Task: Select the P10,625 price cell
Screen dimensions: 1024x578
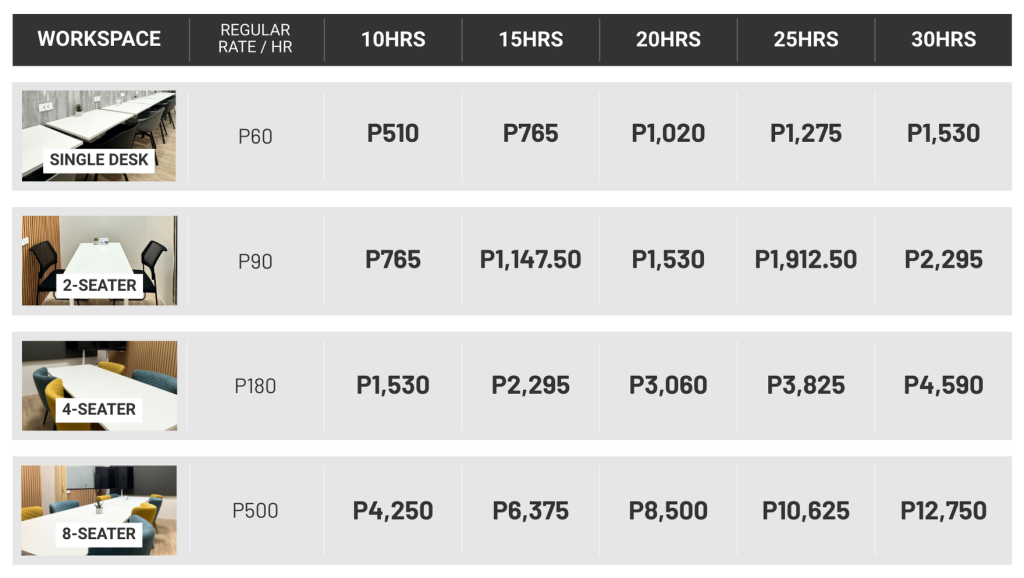Action: [806, 510]
